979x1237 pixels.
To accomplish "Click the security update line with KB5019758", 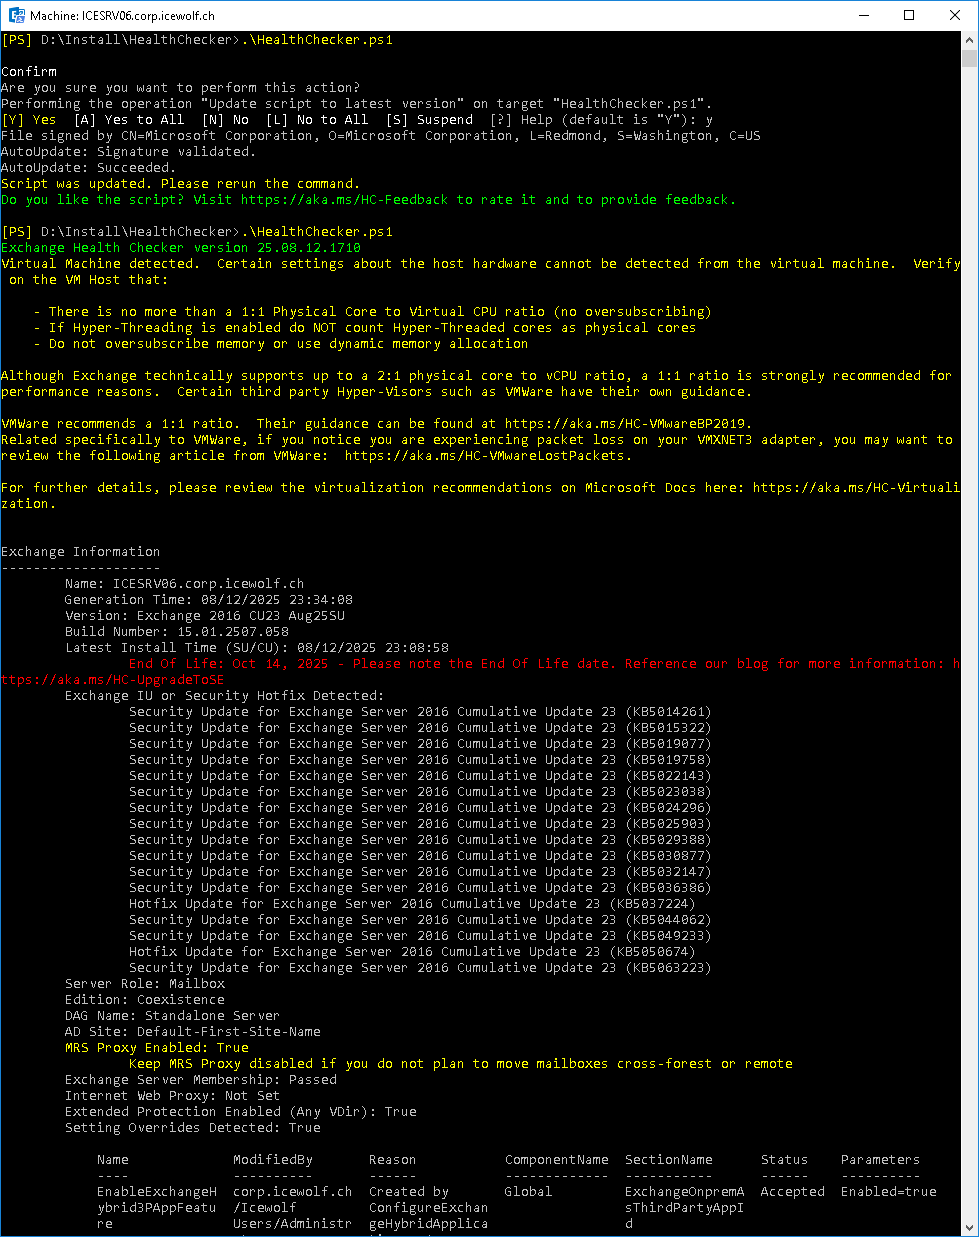I will click(420, 760).
